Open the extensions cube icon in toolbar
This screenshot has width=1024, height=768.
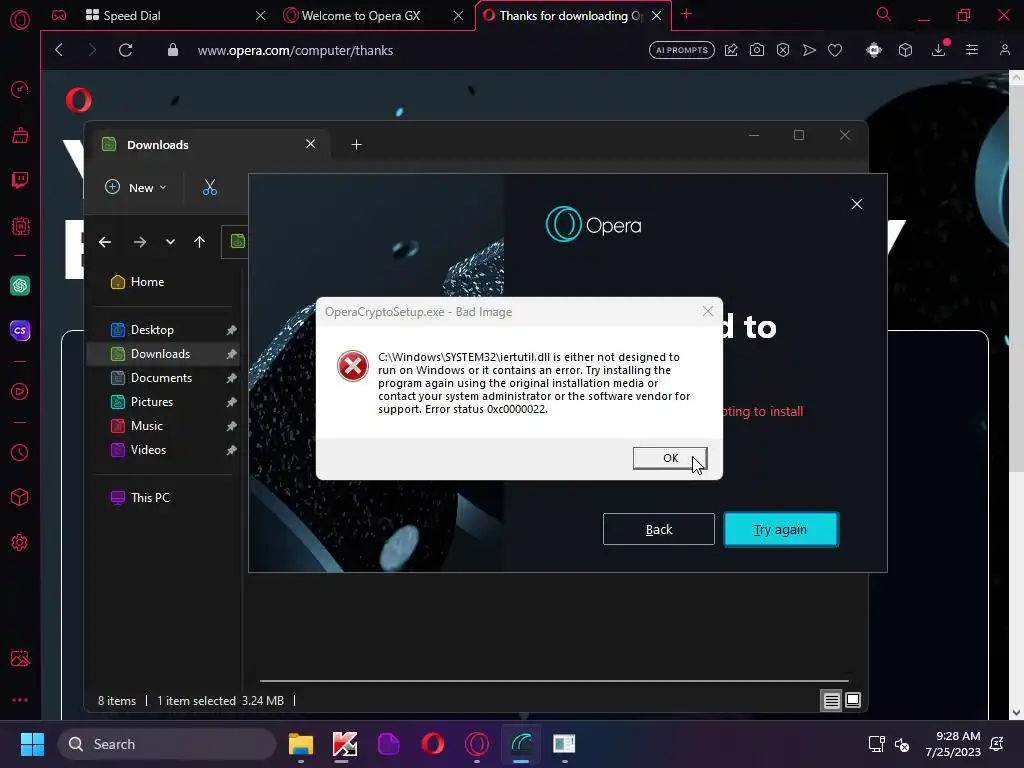point(905,50)
